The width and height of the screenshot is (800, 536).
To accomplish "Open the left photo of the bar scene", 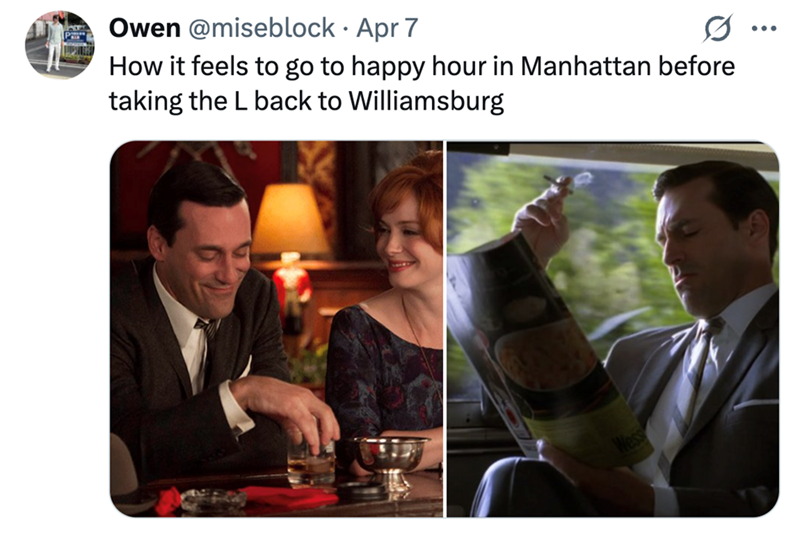I will pos(276,329).
